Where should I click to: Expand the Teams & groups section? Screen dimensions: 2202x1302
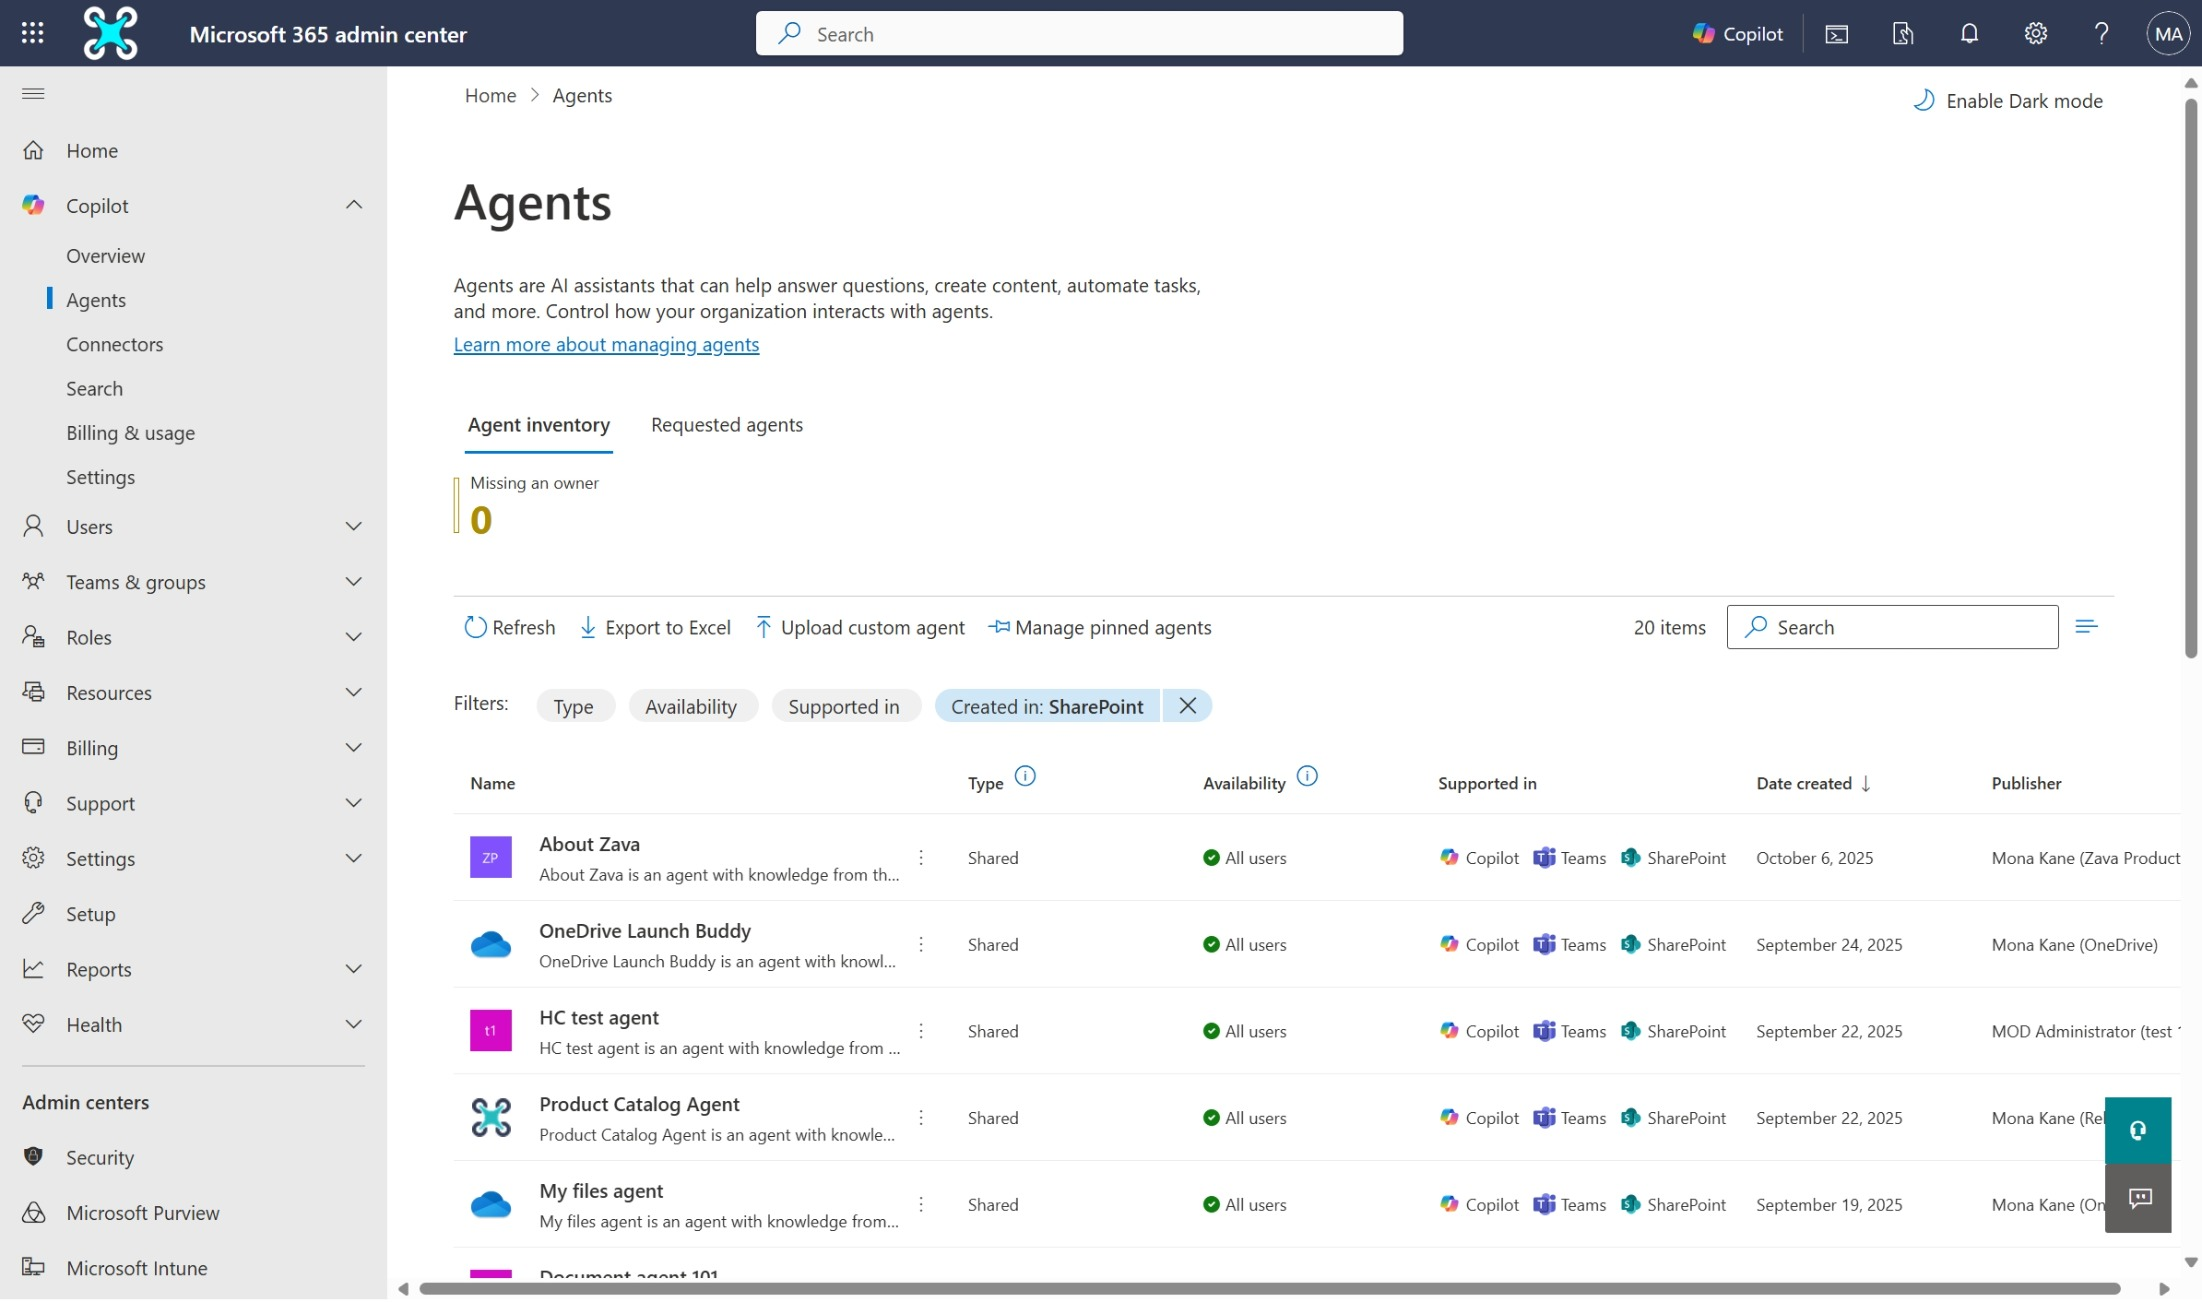click(x=353, y=581)
